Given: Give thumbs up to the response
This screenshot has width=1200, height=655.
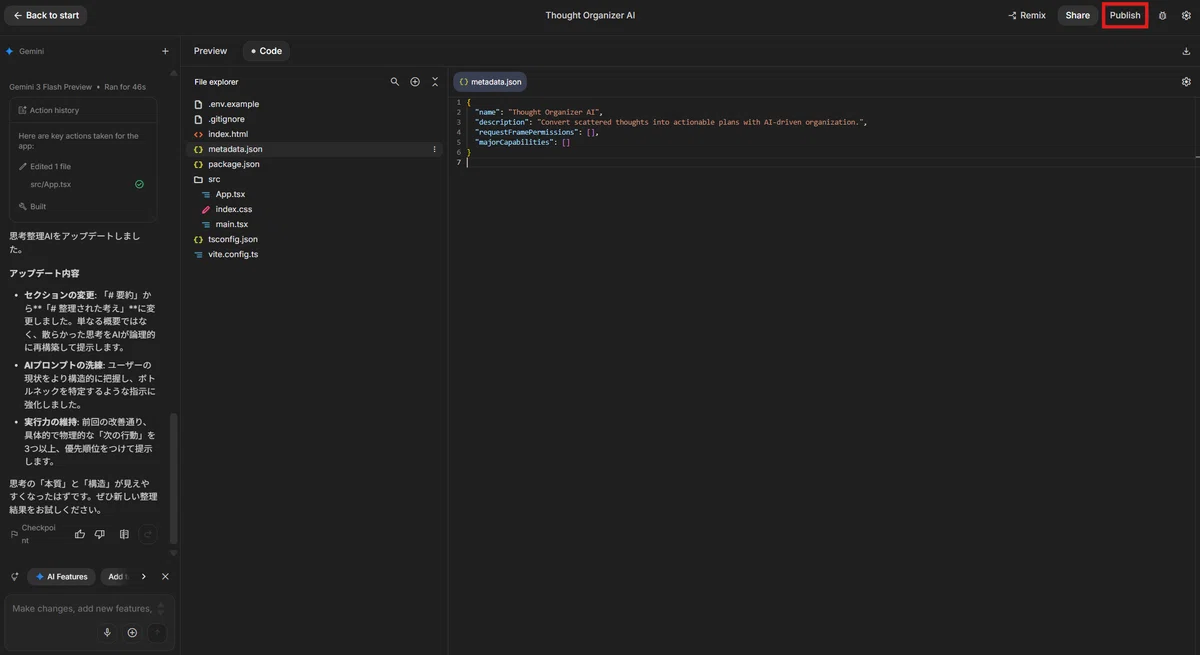Looking at the screenshot, I should coord(80,535).
